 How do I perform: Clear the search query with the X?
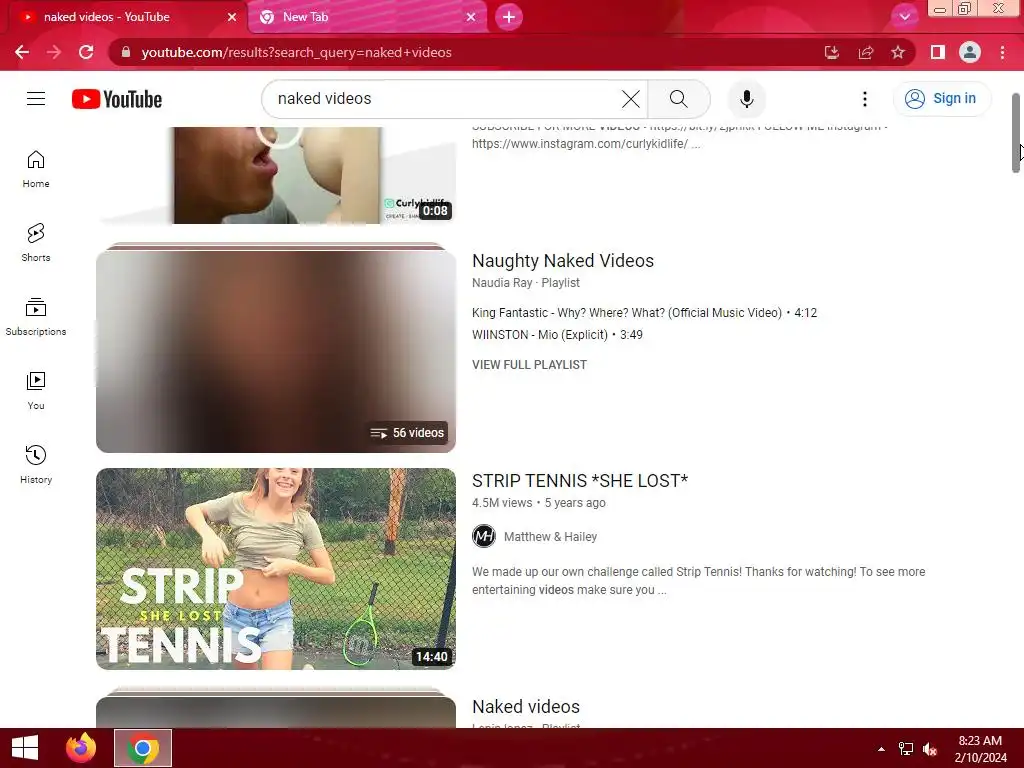[631, 99]
